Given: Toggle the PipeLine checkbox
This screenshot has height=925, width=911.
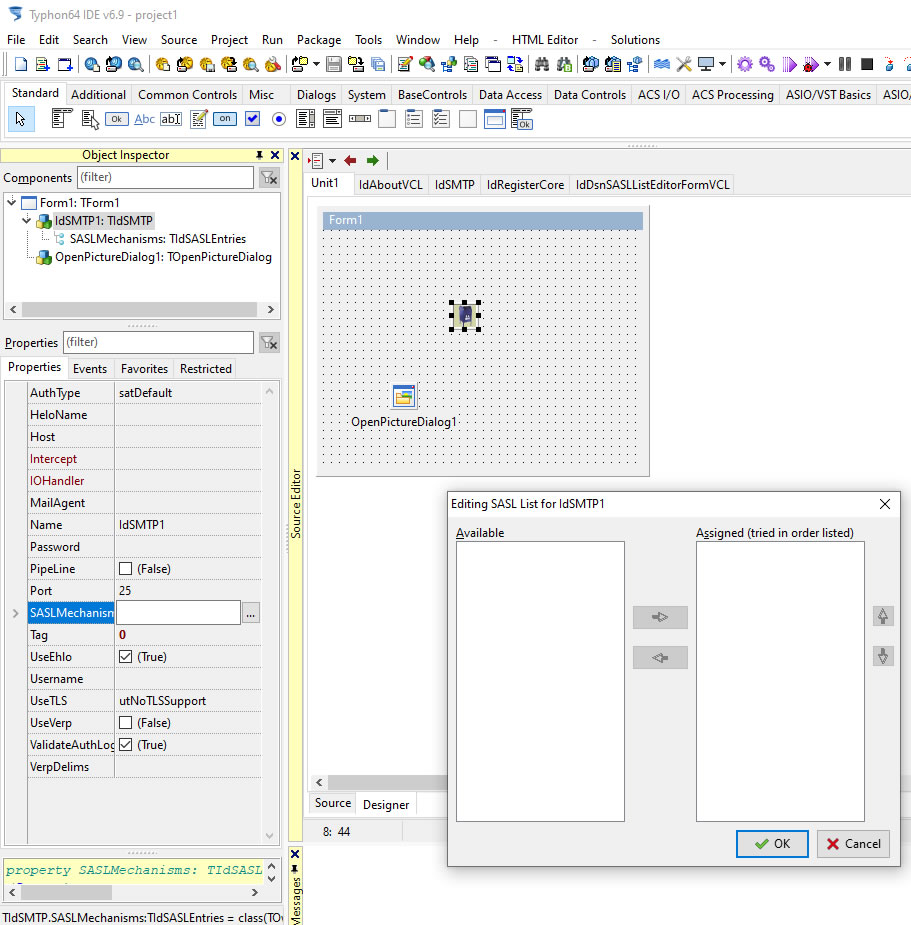Looking at the screenshot, I should (126, 569).
